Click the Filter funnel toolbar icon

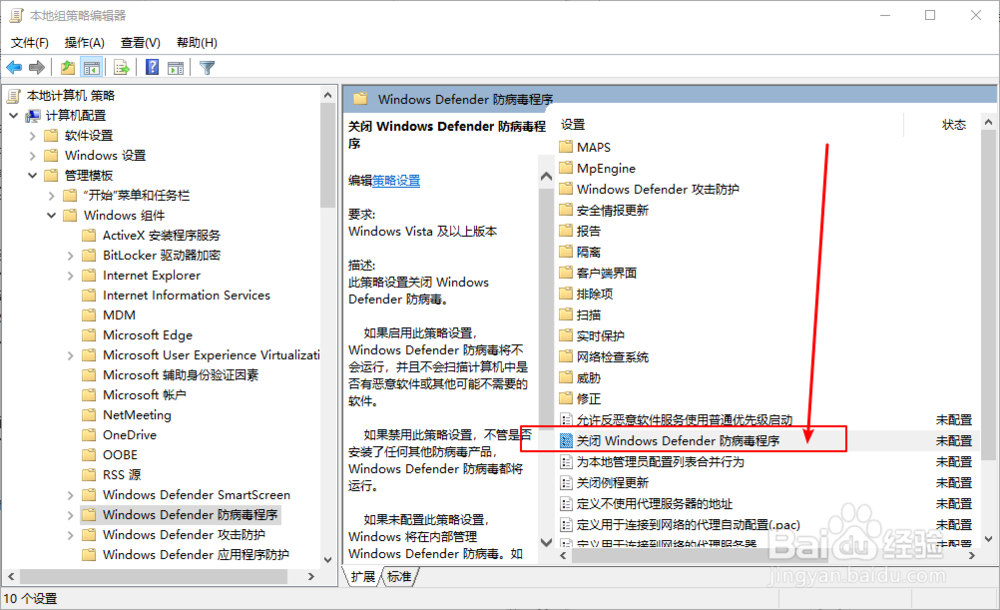pyautogui.click(x=207, y=67)
